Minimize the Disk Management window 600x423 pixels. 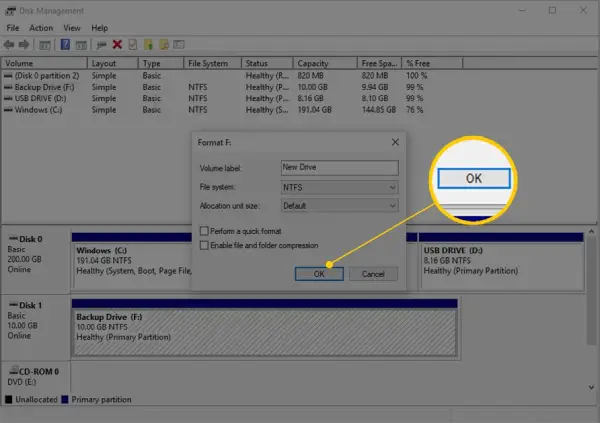tap(522, 10)
